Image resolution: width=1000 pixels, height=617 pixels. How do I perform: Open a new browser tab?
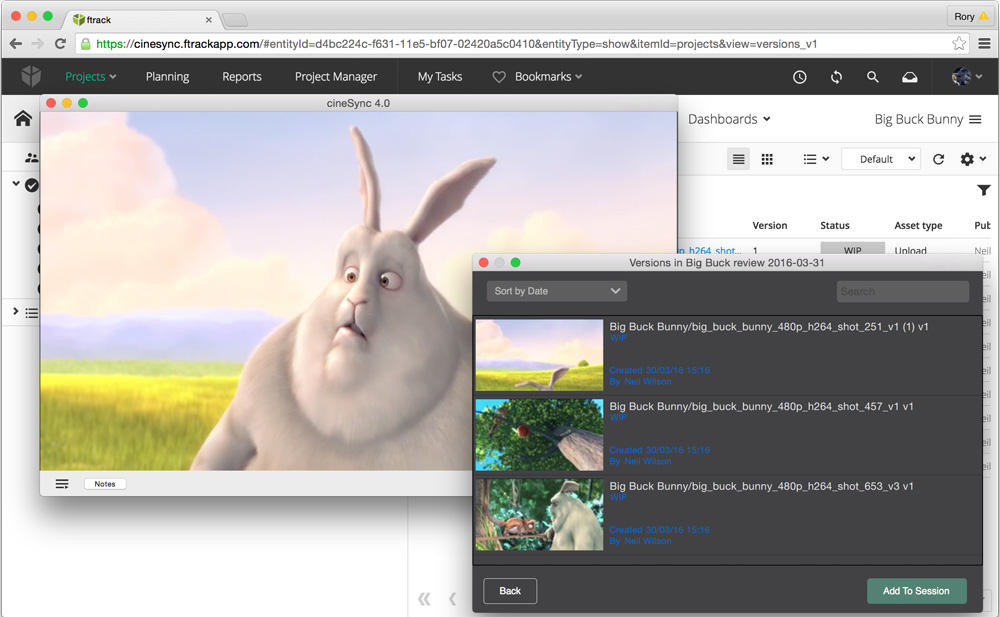tap(235, 20)
